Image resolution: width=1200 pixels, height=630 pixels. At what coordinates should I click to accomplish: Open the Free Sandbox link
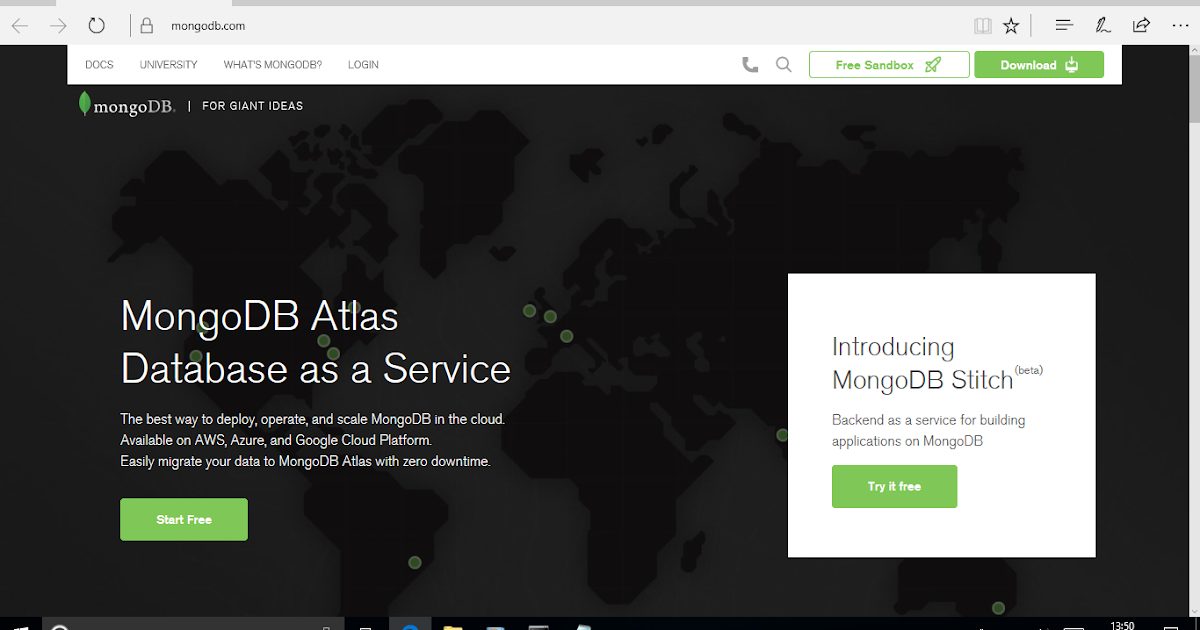888,64
